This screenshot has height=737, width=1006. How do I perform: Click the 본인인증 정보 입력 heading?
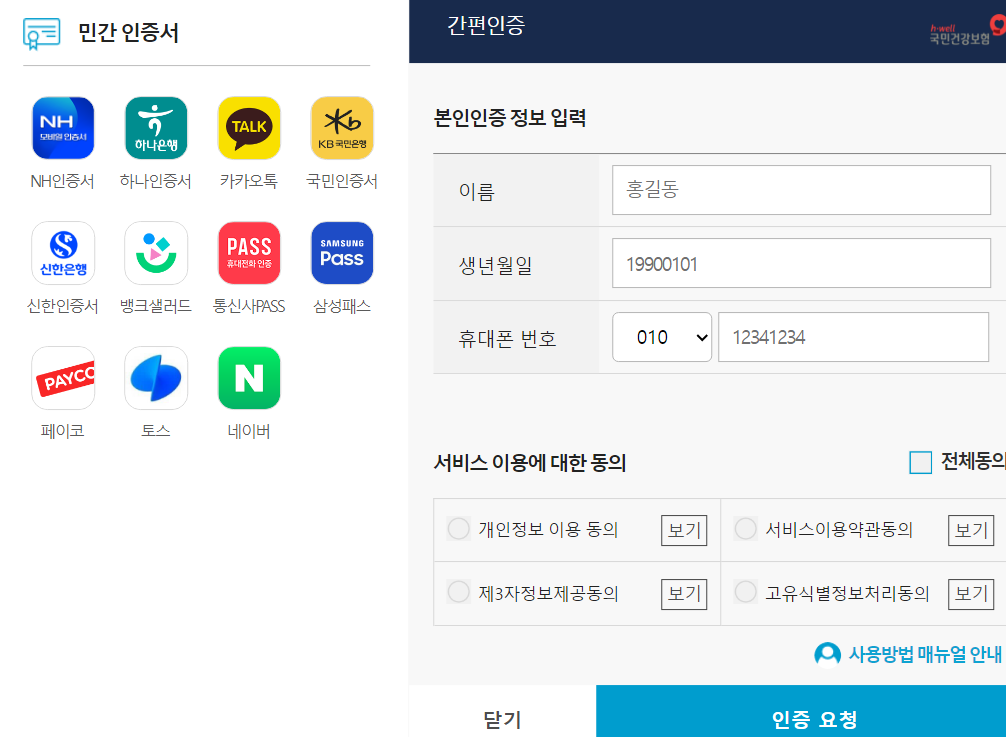point(510,117)
